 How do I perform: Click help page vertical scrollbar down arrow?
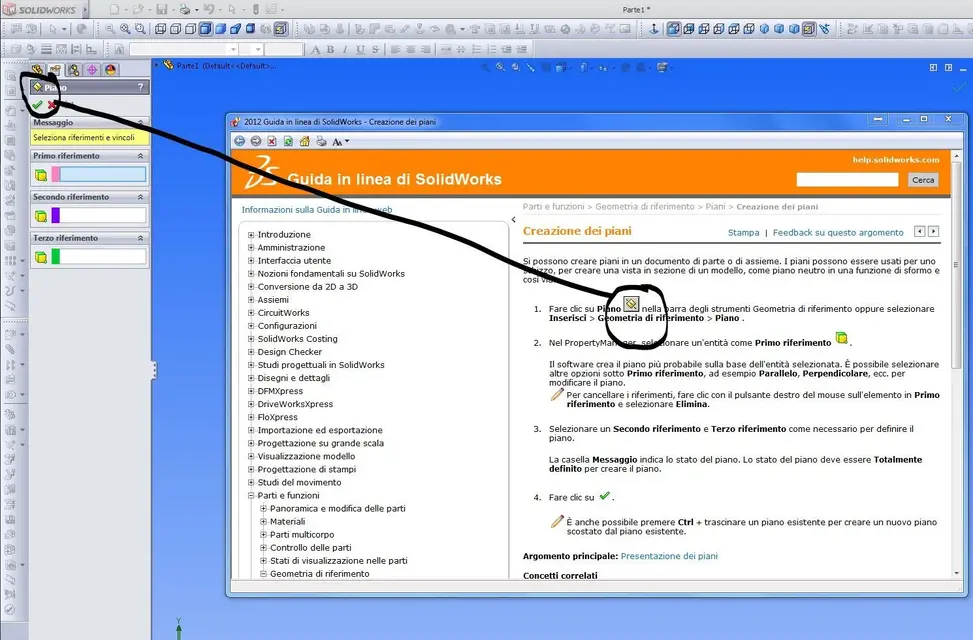tap(956, 574)
